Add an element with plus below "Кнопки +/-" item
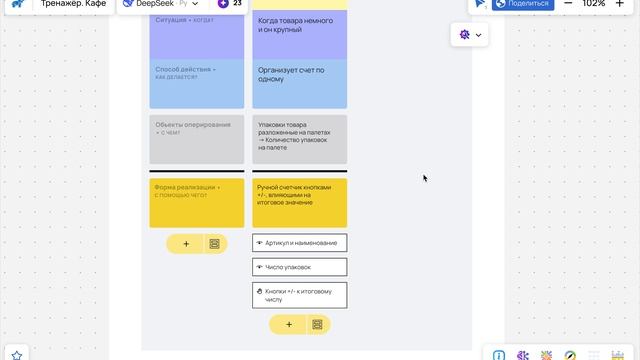 (289, 324)
